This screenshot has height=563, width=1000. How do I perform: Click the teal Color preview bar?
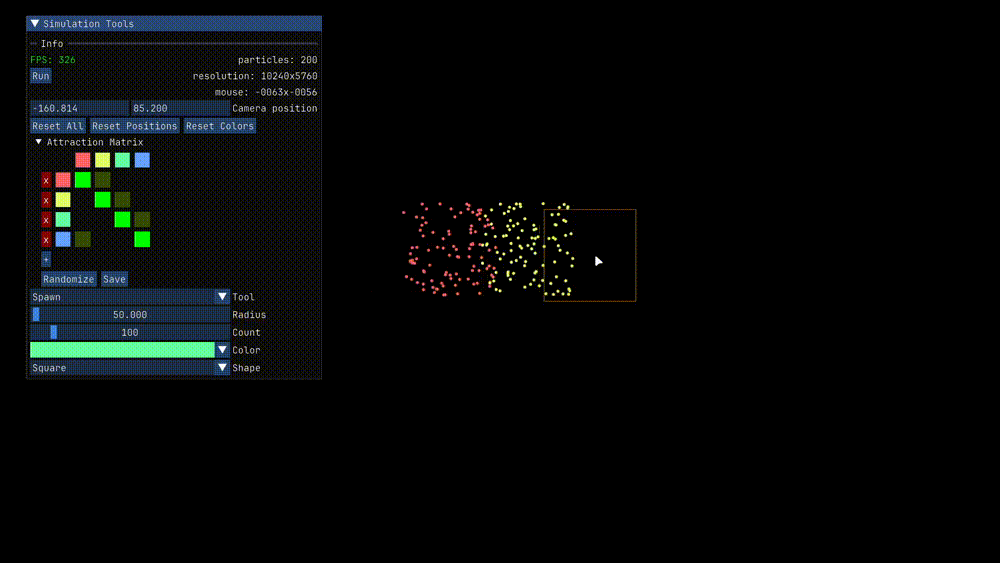[x=122, y=350]
